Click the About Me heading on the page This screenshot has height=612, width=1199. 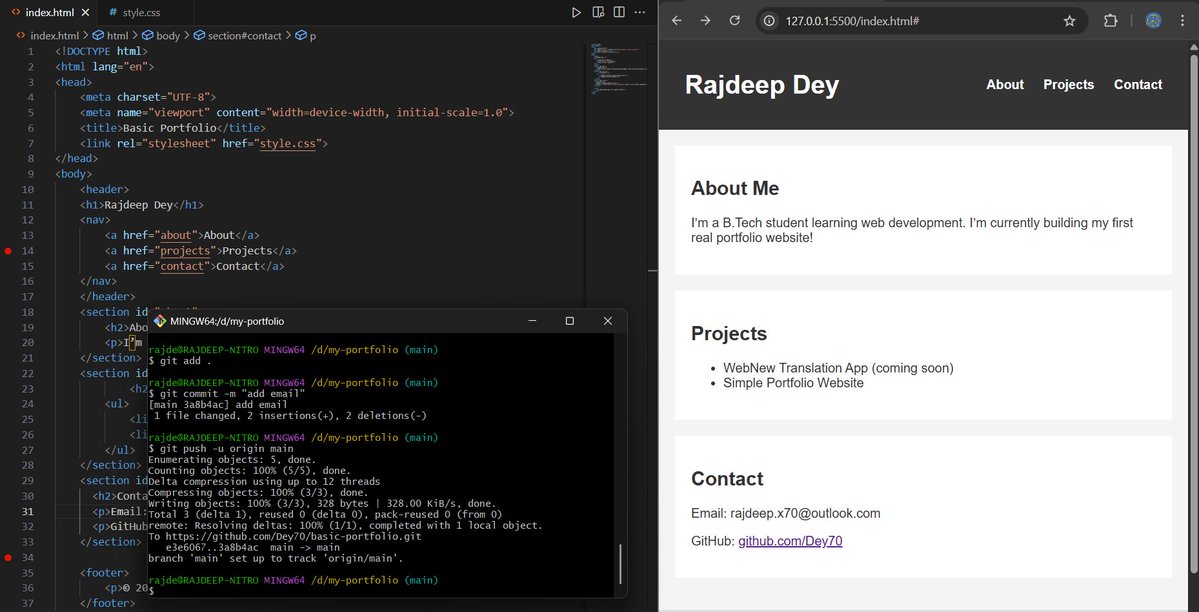pos(735,188)
